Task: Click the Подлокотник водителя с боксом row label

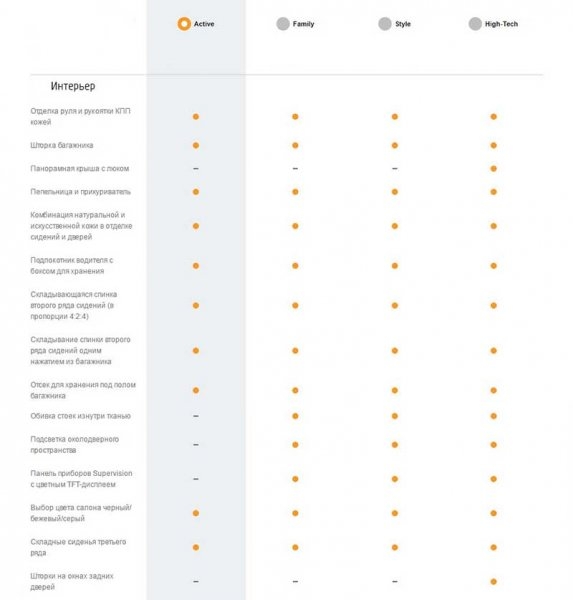Action: (x=72, y=266)
